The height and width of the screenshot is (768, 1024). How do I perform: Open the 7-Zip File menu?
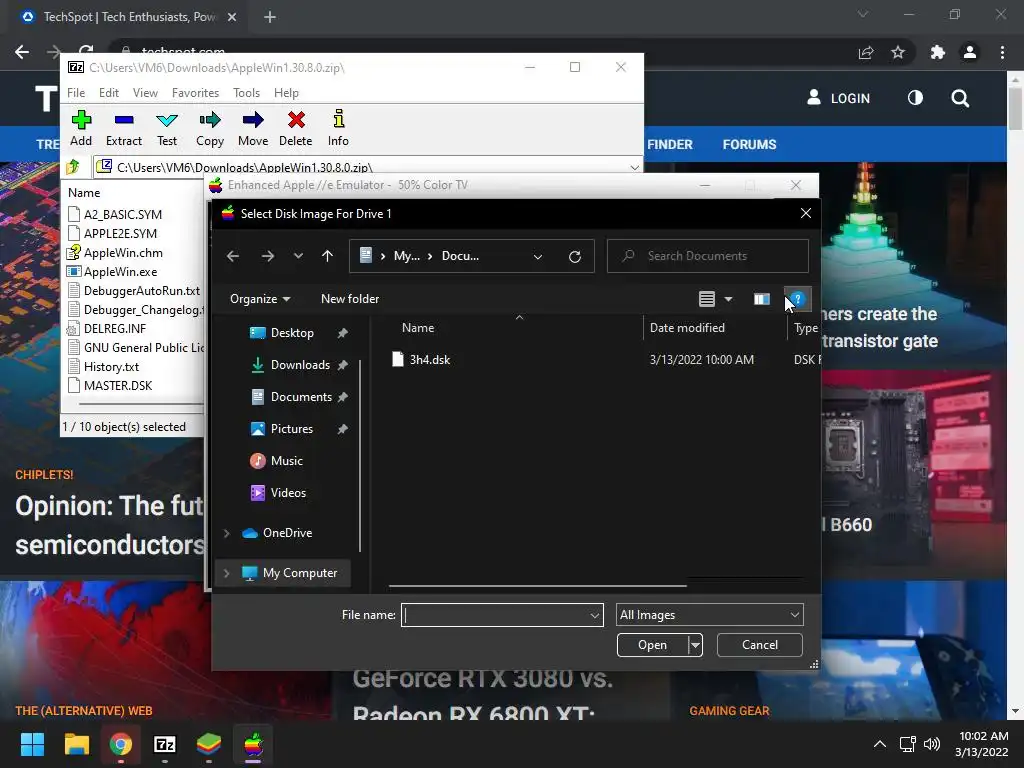coord(76,93)
